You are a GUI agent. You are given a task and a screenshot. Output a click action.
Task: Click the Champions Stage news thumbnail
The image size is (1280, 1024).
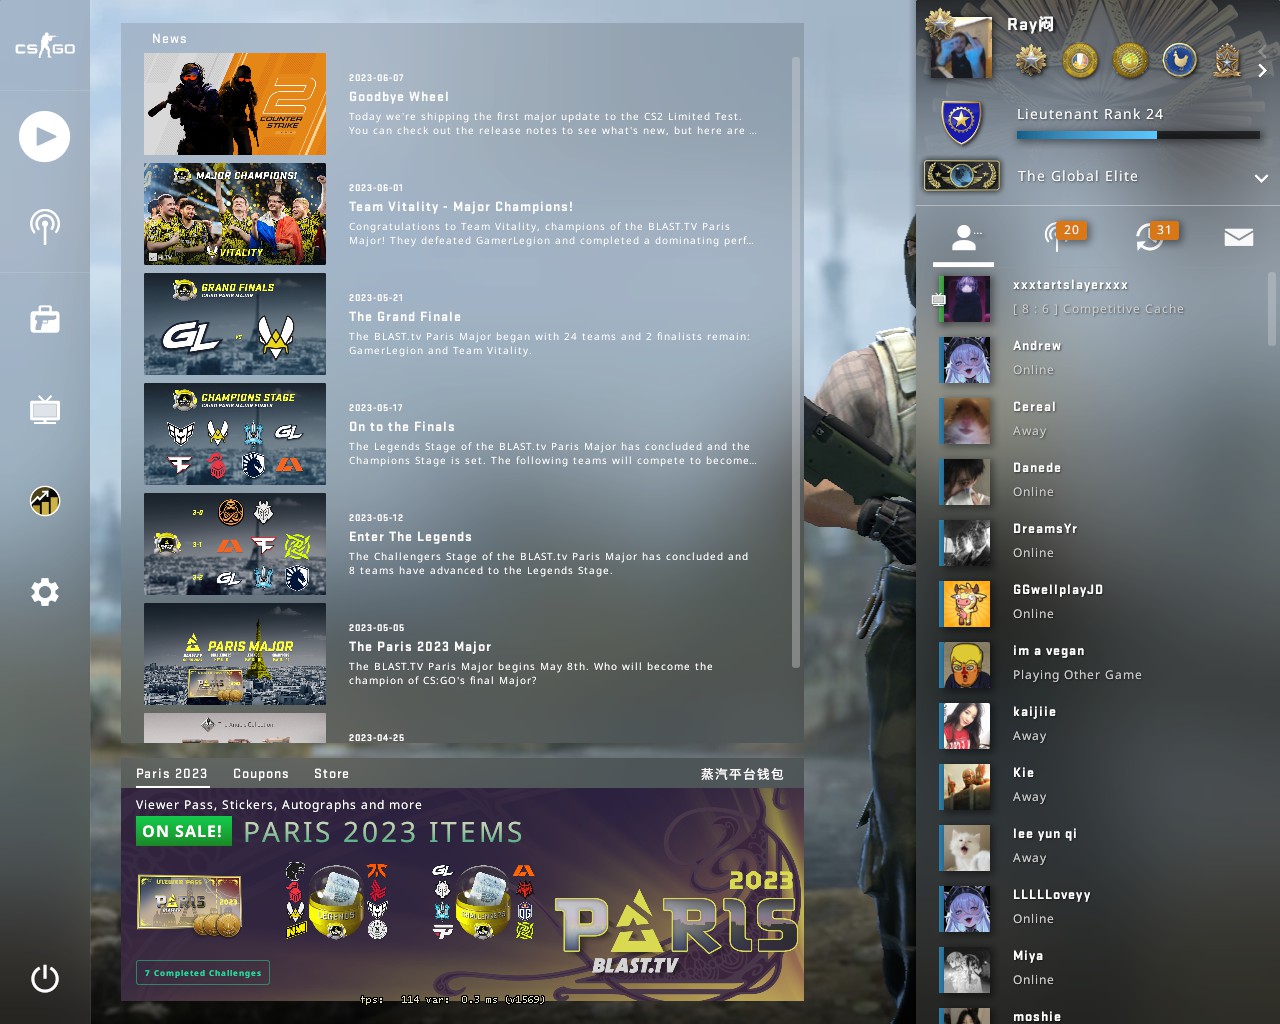point(235,434)
